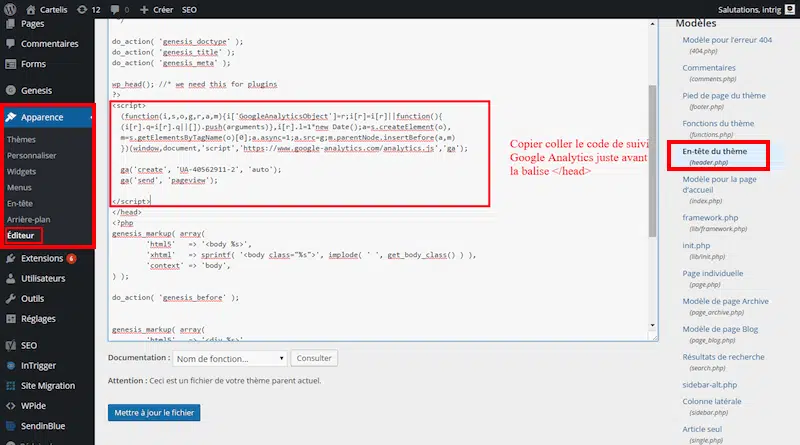Click the Consulter button
800x445 pixels.
click(x=314, y=358)
